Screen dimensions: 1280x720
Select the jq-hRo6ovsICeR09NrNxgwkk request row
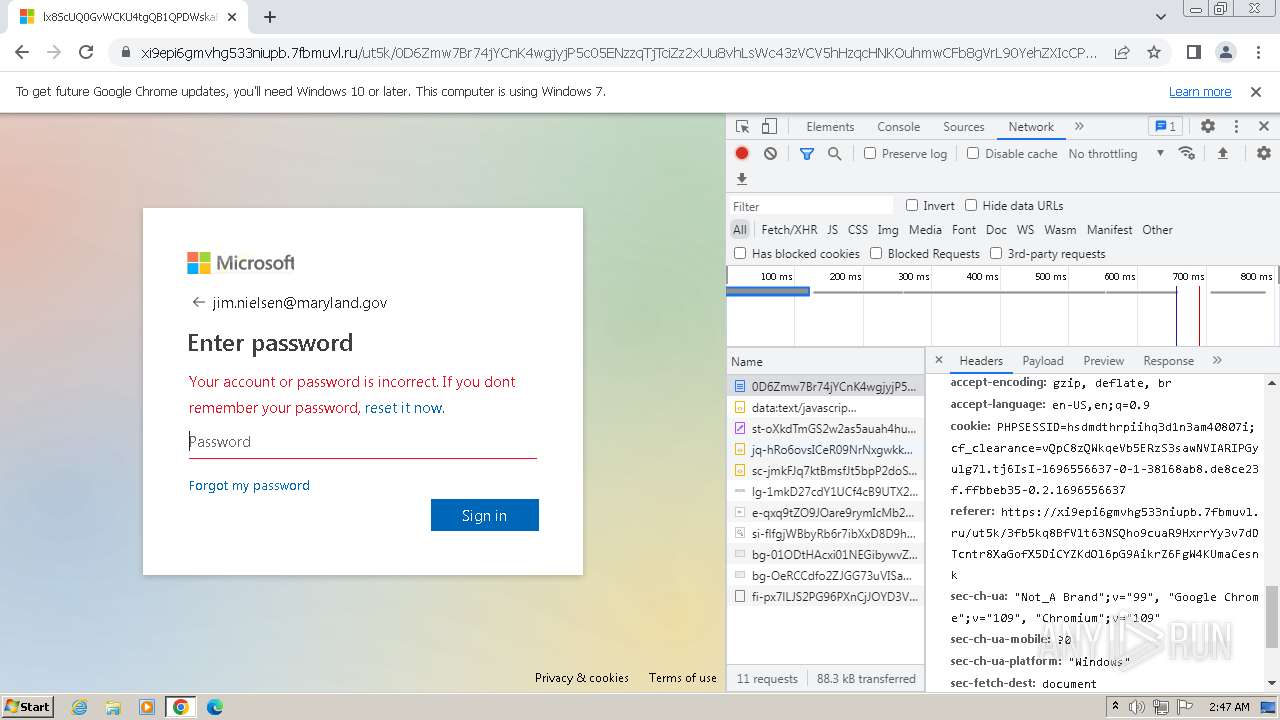point(825,449)
